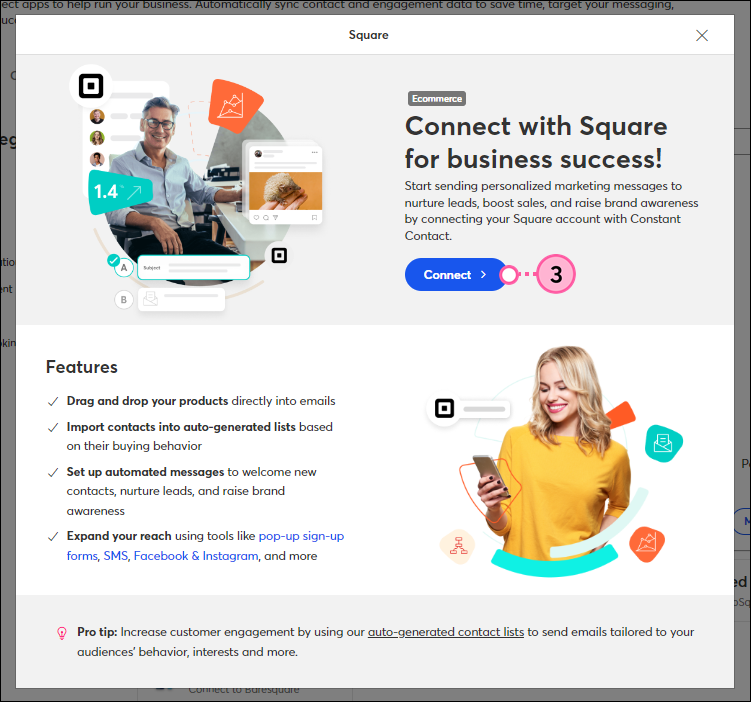This screenshot has width=751, height=702.
Task: Click the orange chart icon near woman
Action: [647, 544]
